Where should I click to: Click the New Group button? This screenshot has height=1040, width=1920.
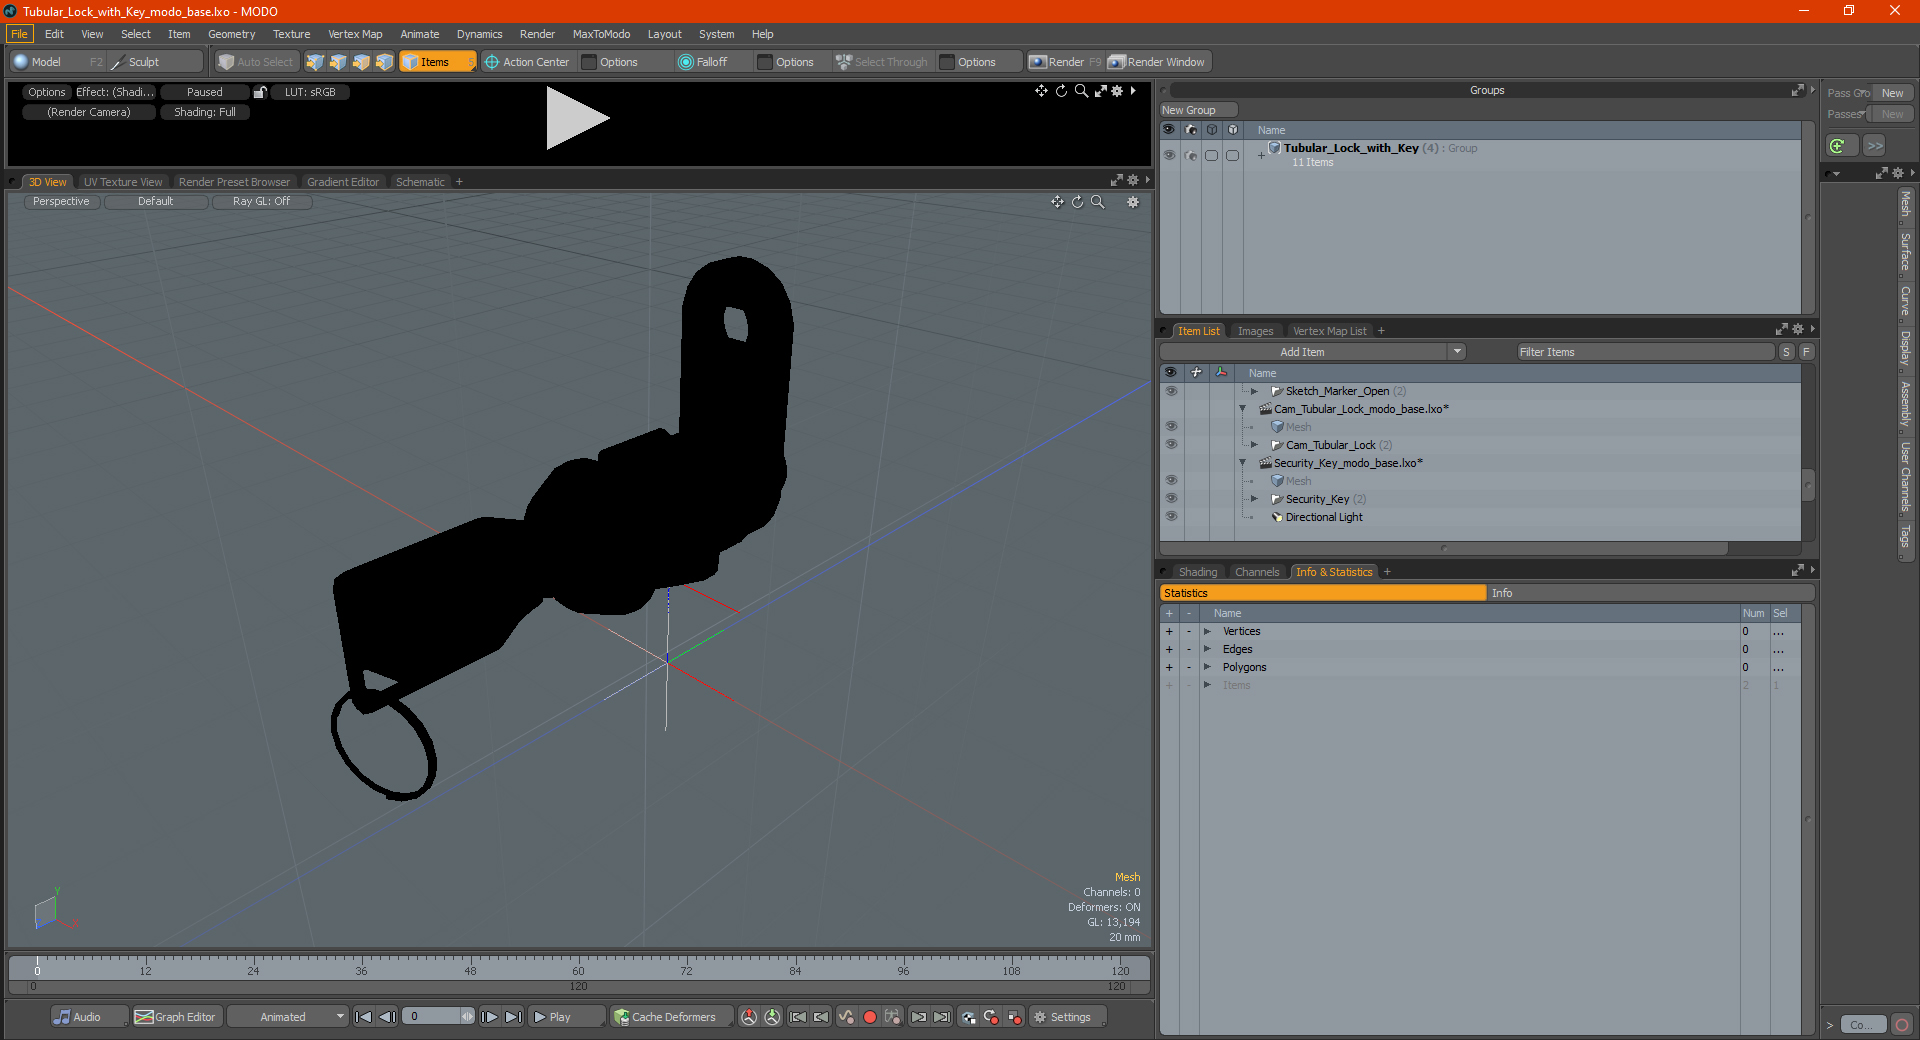point(1198,110)
